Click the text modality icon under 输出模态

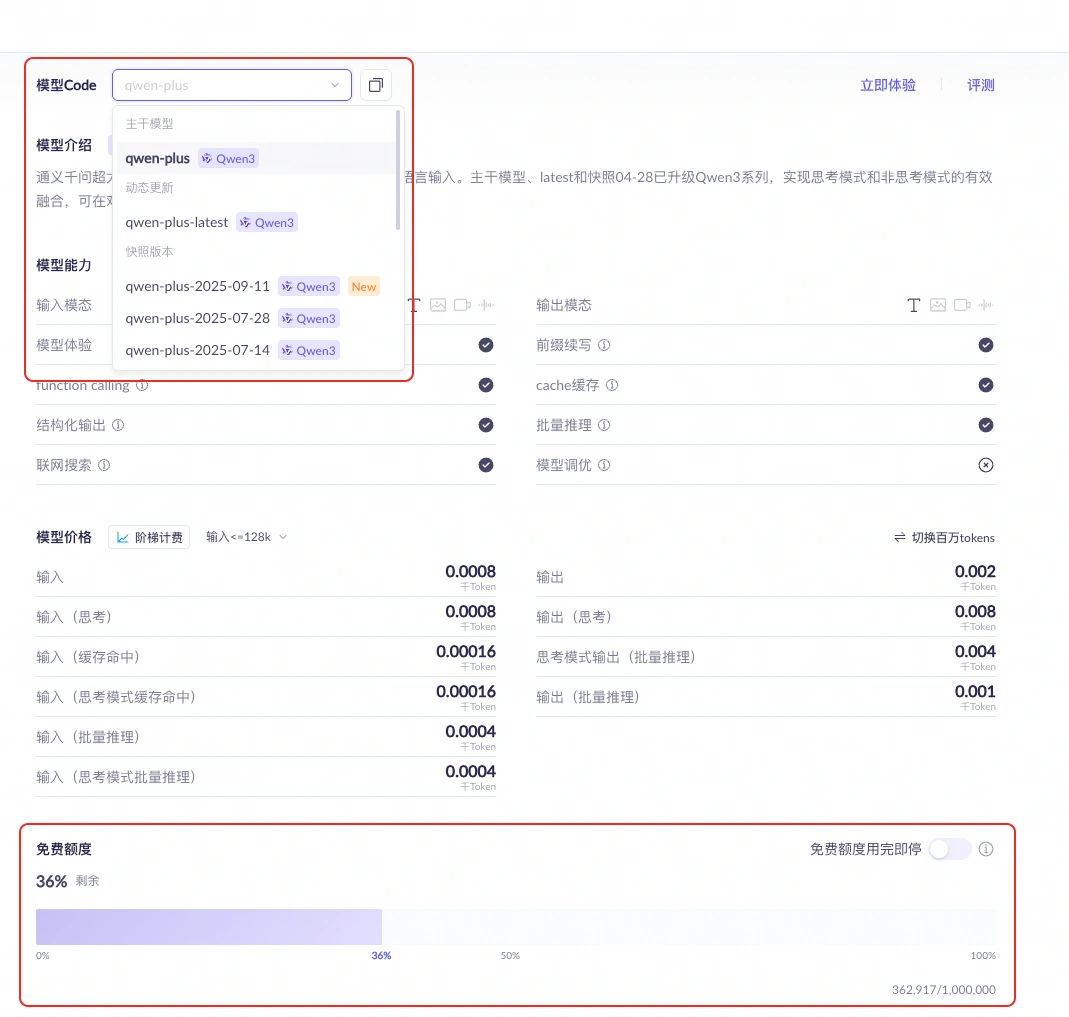(914, 305)
